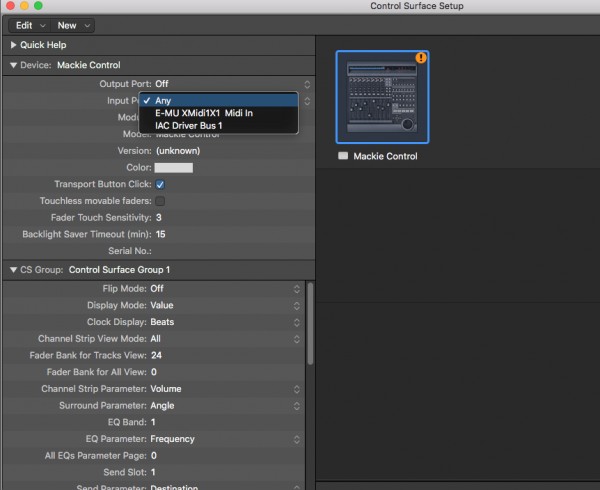Viewport: 600px width, 490px height.
Task: Click the CS Group parameter list scrollbar
Action: tap(310, 324)
